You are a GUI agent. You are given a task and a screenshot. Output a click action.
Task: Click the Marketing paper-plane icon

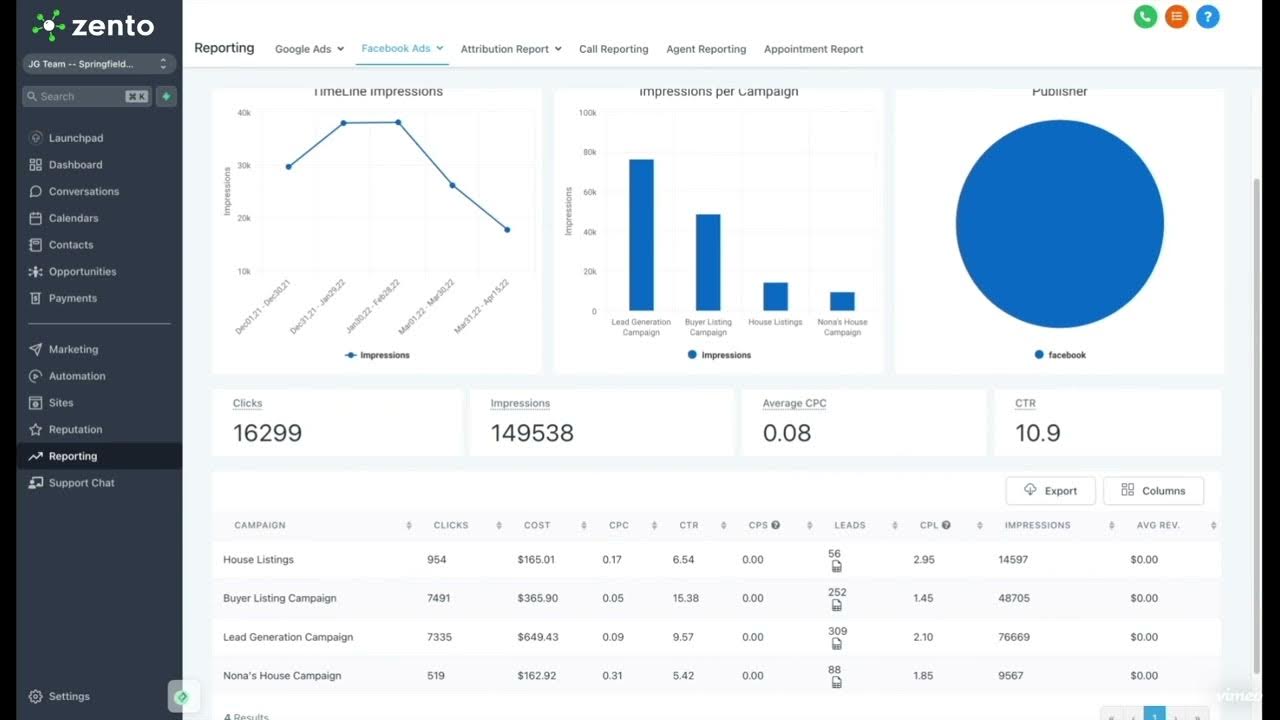pyautogui.click(x=36, y=350)
